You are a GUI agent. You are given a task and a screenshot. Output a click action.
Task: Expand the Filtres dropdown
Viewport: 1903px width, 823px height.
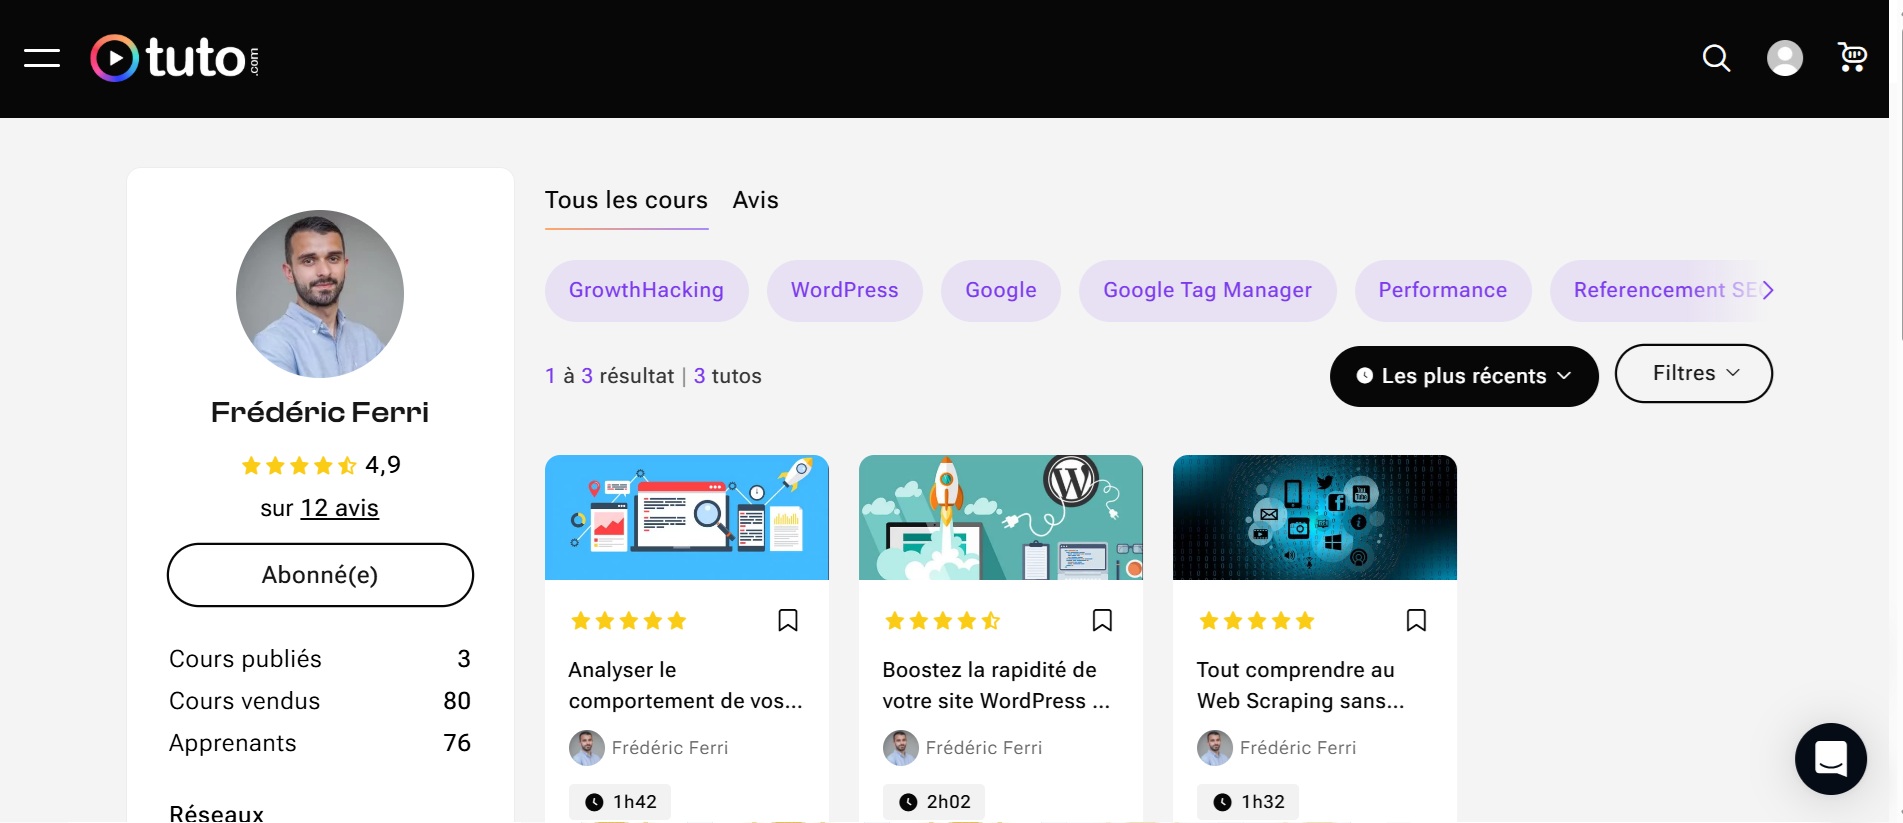[1694, 374]
